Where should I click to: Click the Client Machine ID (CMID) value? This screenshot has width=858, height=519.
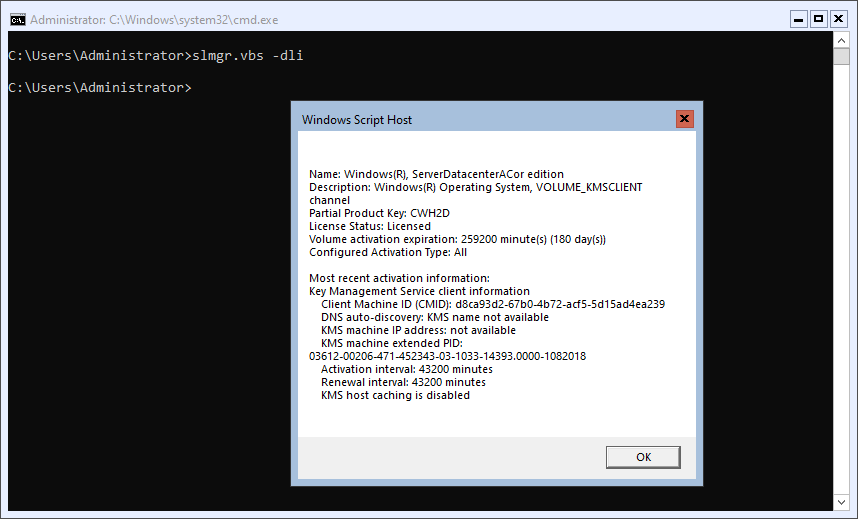560,304
